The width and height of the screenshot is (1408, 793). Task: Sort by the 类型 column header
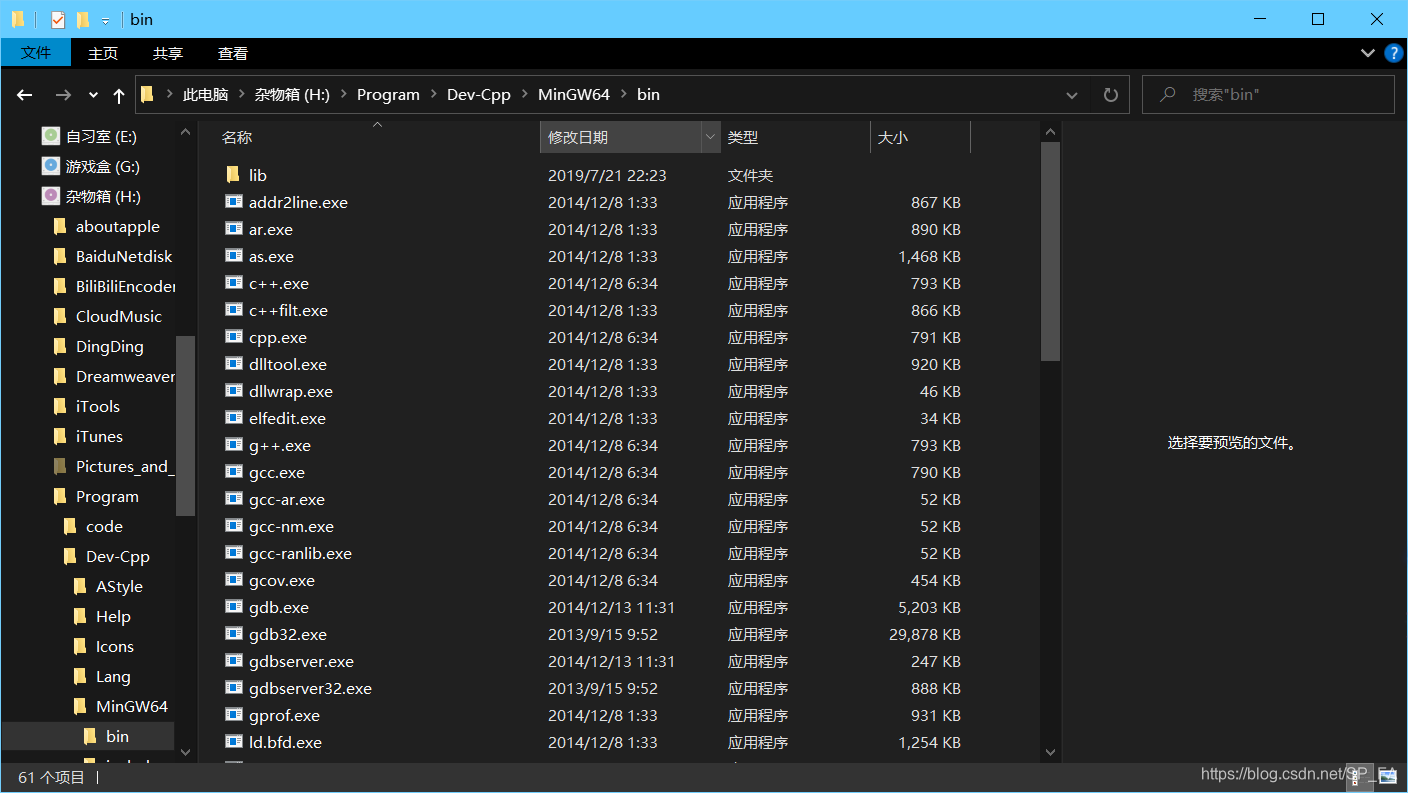pyautogui.click(x=795, y=137)
